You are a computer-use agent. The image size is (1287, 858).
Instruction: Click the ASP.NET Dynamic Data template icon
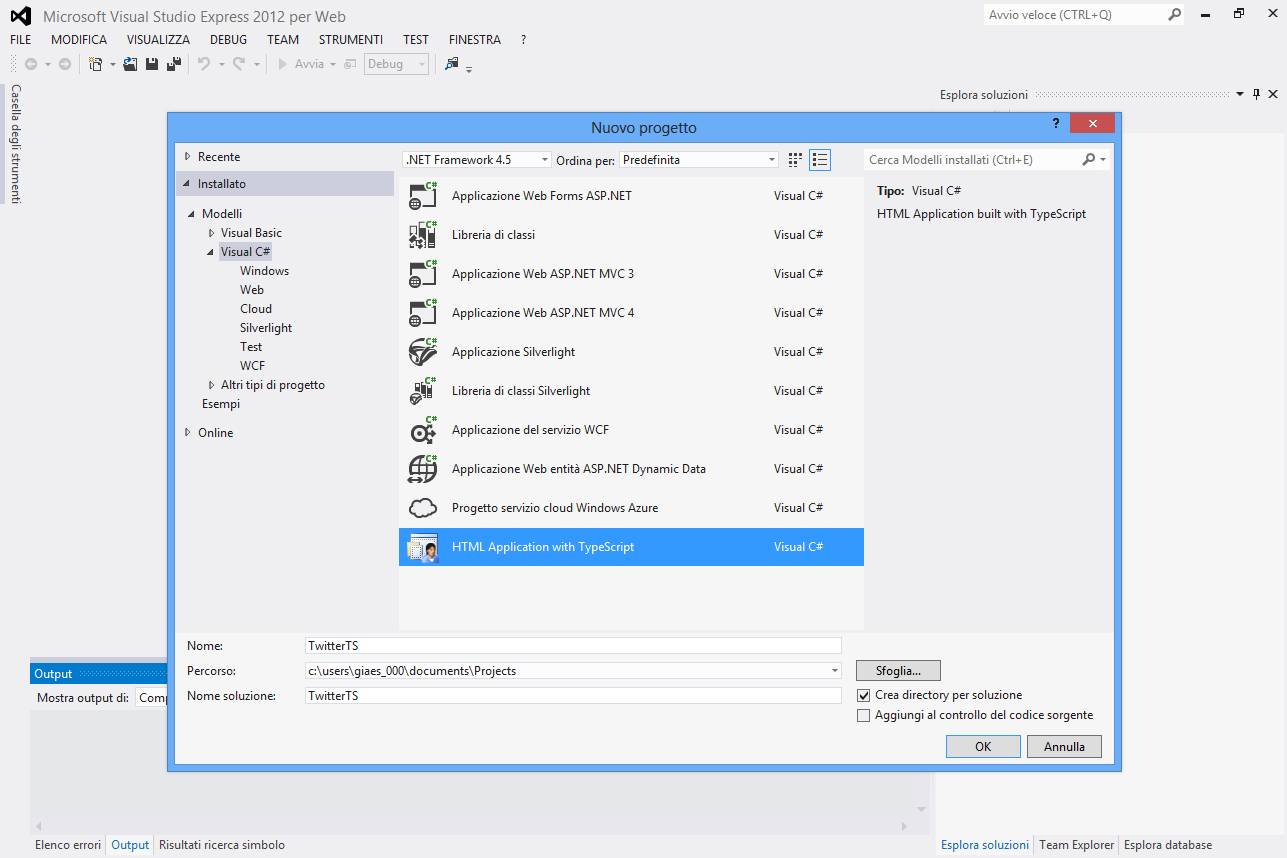pos(423,469)
